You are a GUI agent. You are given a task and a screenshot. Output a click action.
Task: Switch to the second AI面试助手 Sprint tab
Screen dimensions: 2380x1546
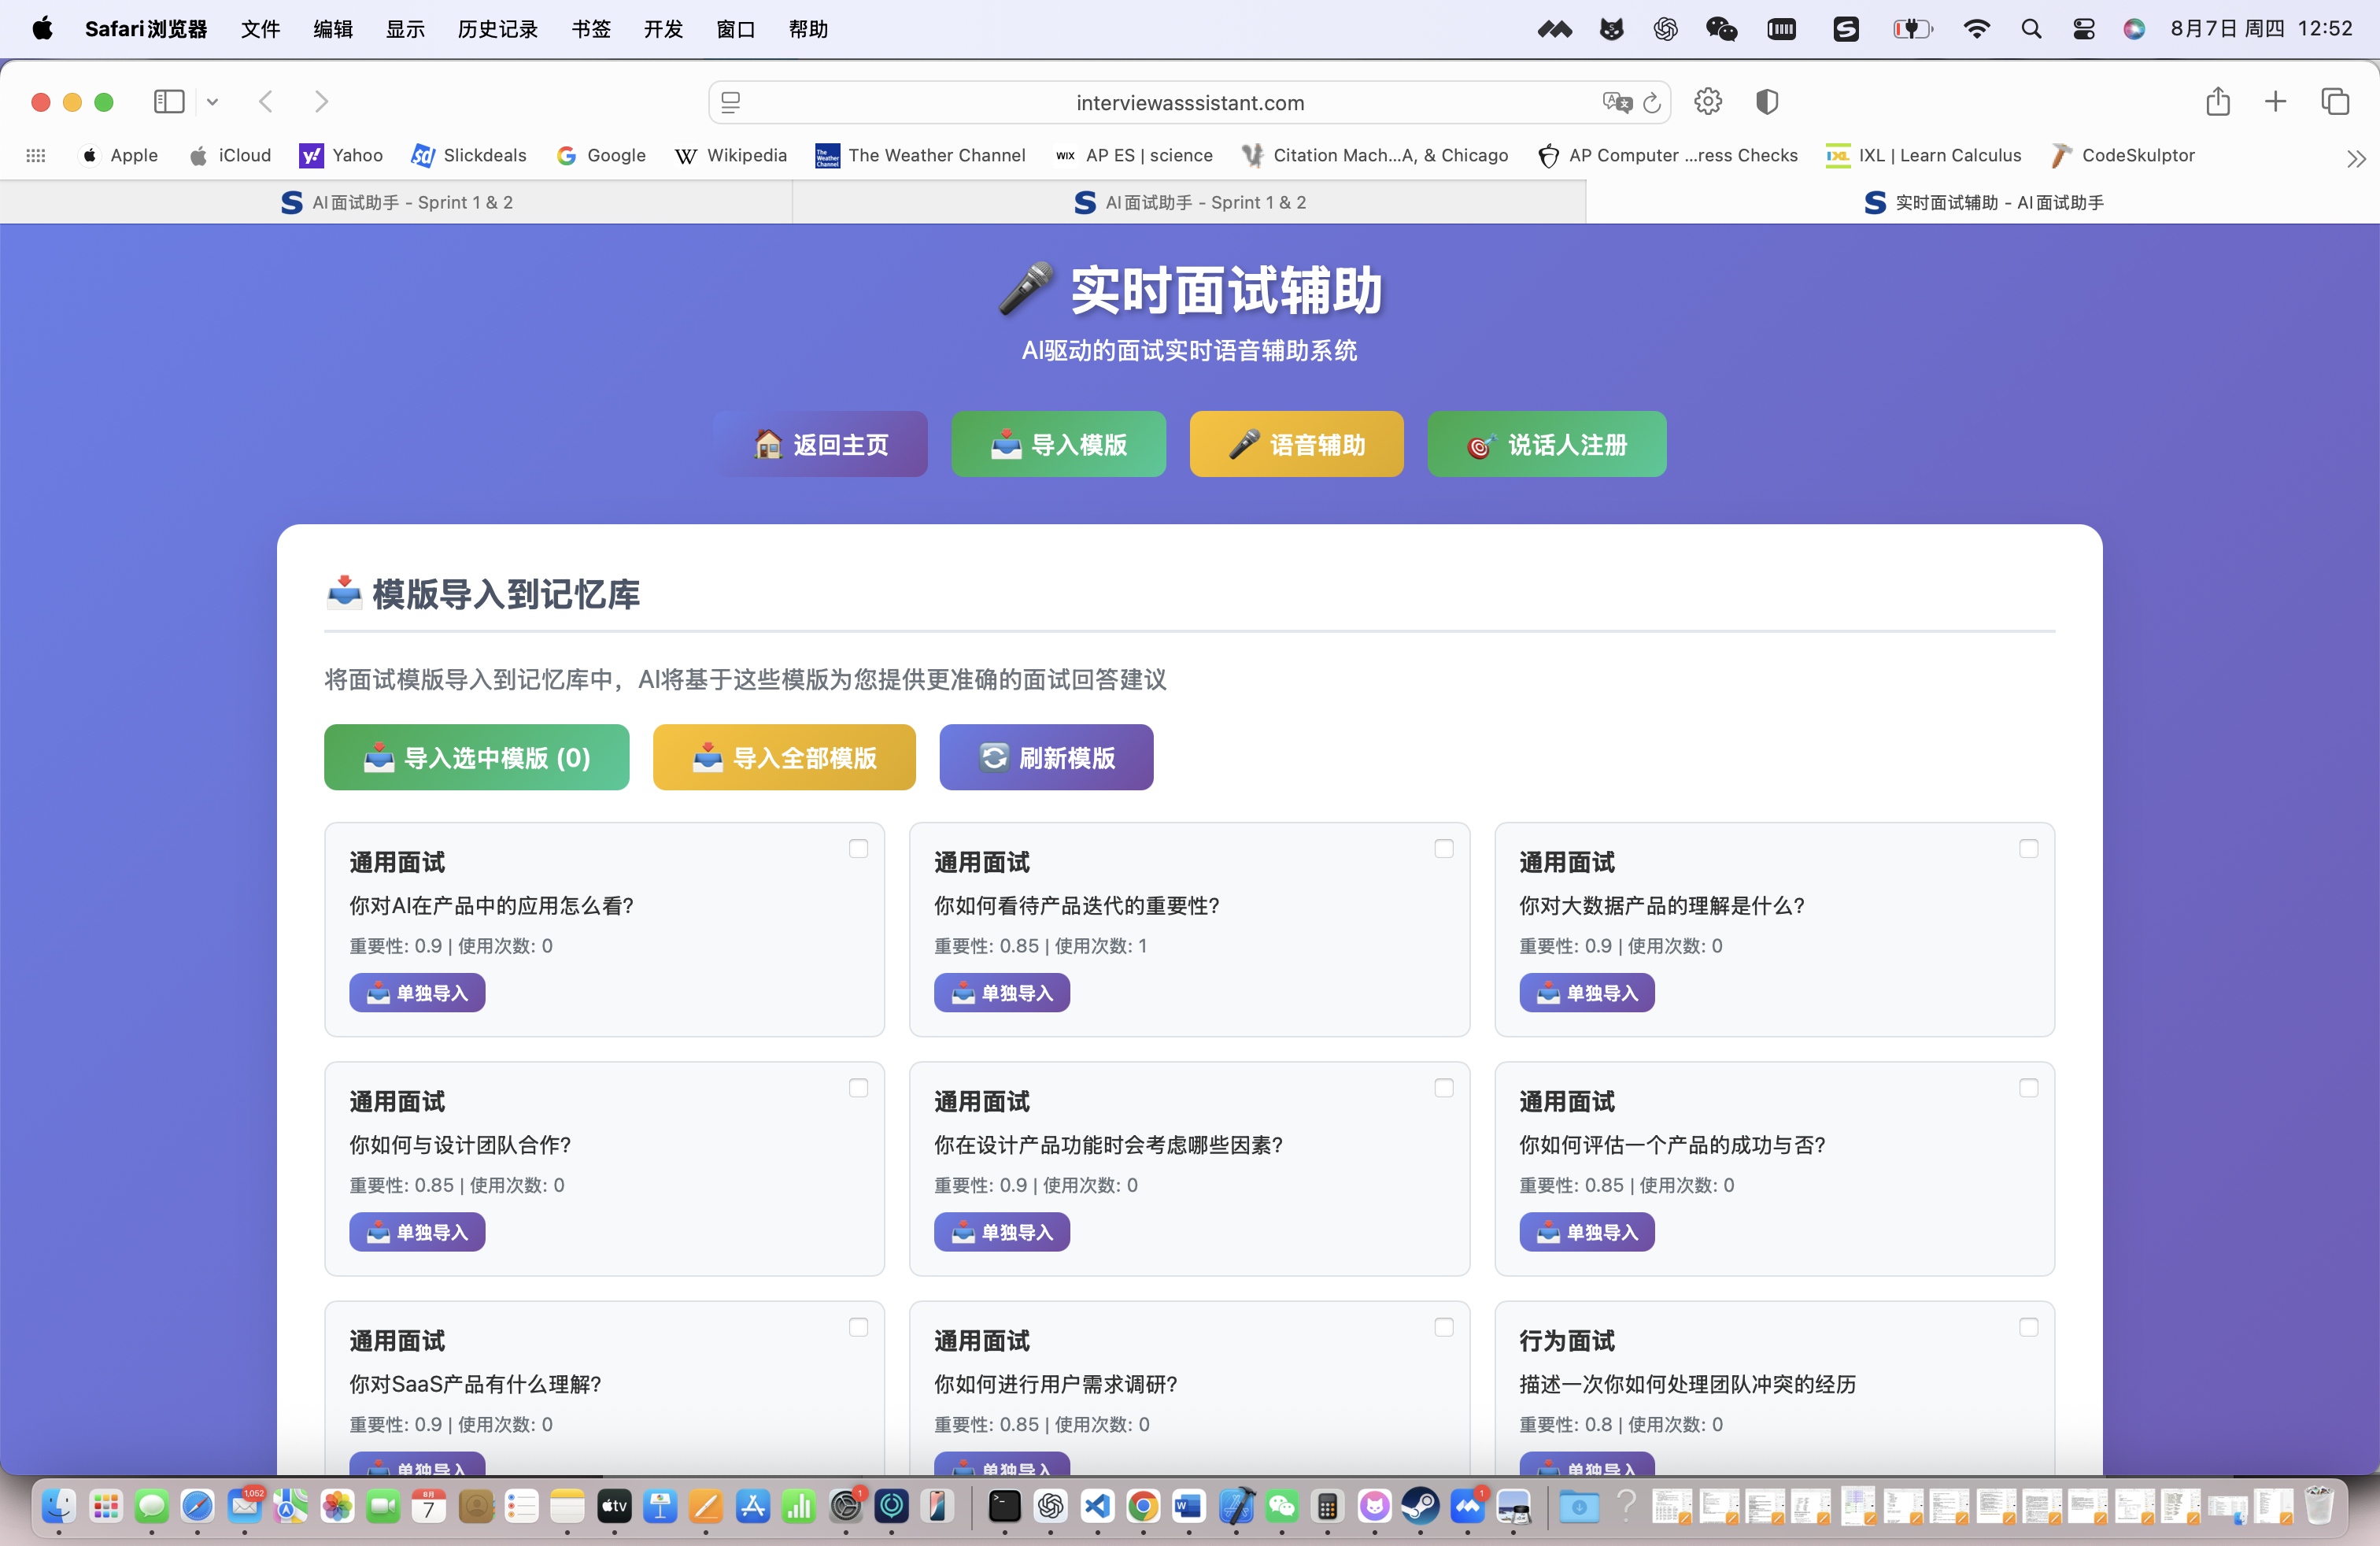click(x=1189, y=202)
